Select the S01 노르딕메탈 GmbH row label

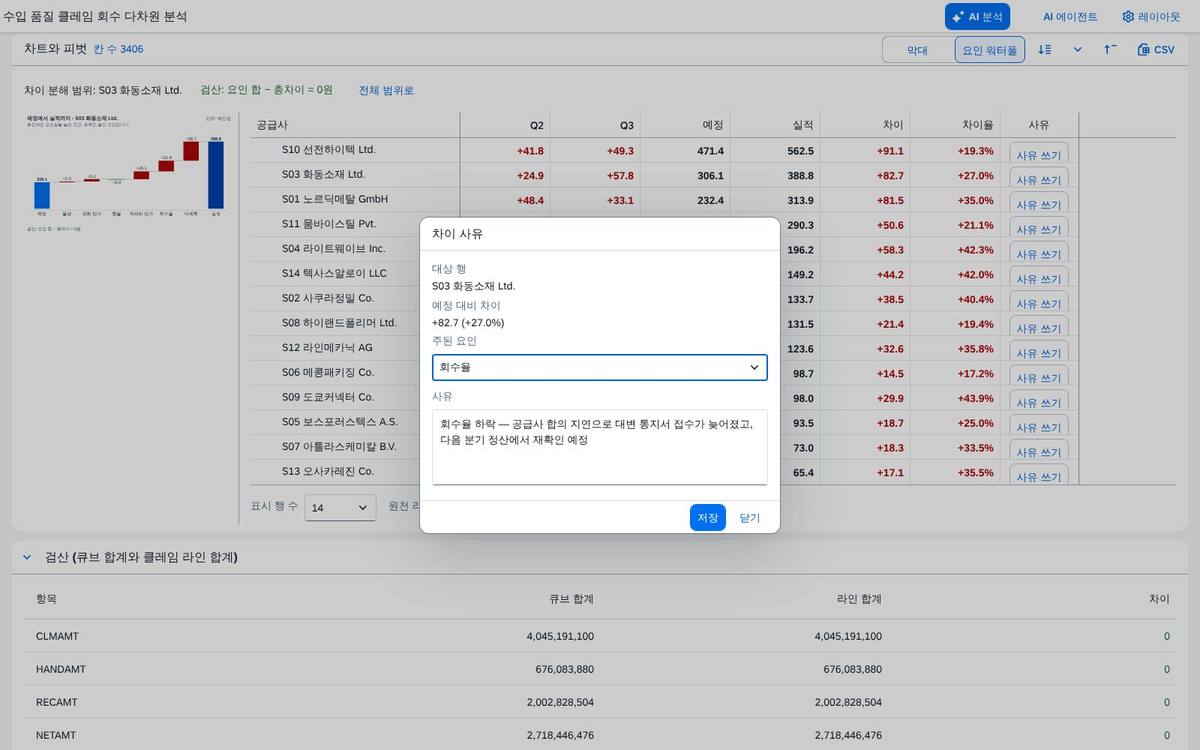click(x=334, y=199)
